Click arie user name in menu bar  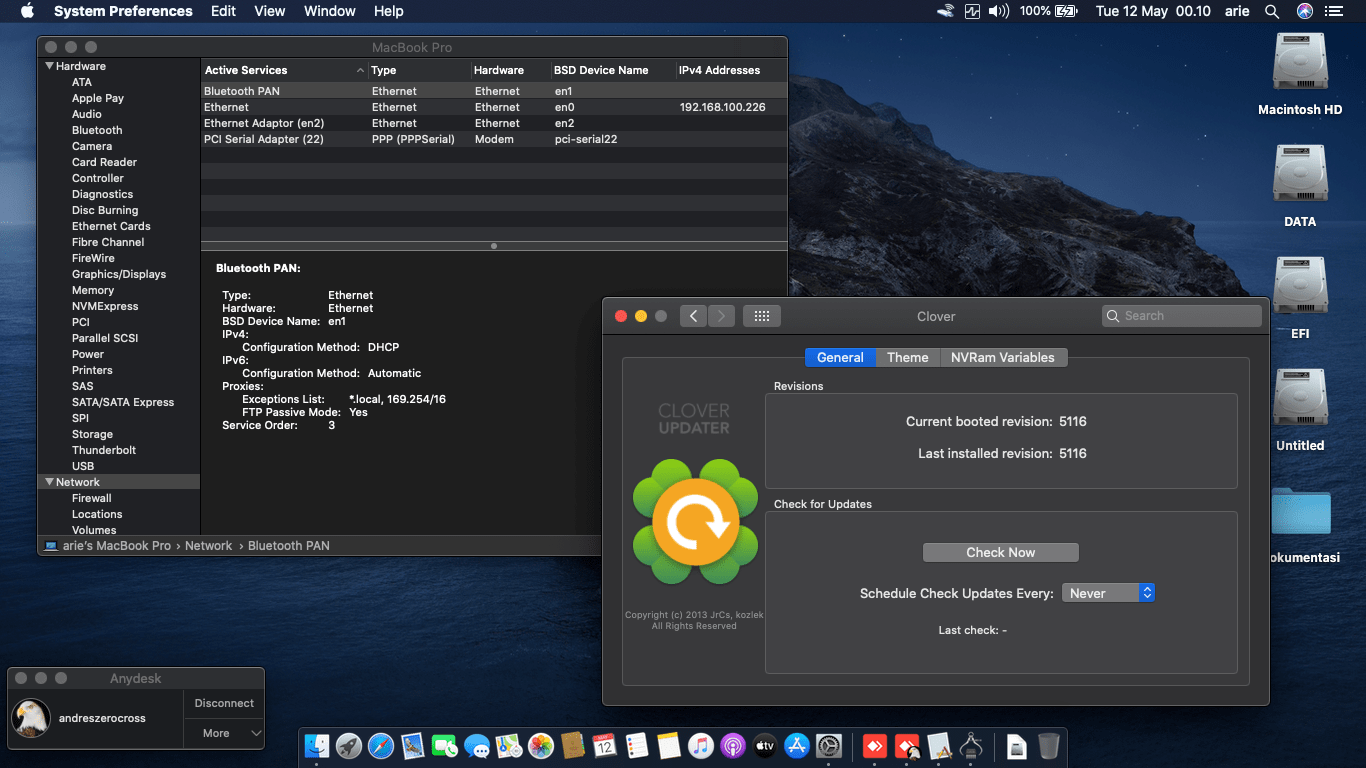tap(1237, 12)
